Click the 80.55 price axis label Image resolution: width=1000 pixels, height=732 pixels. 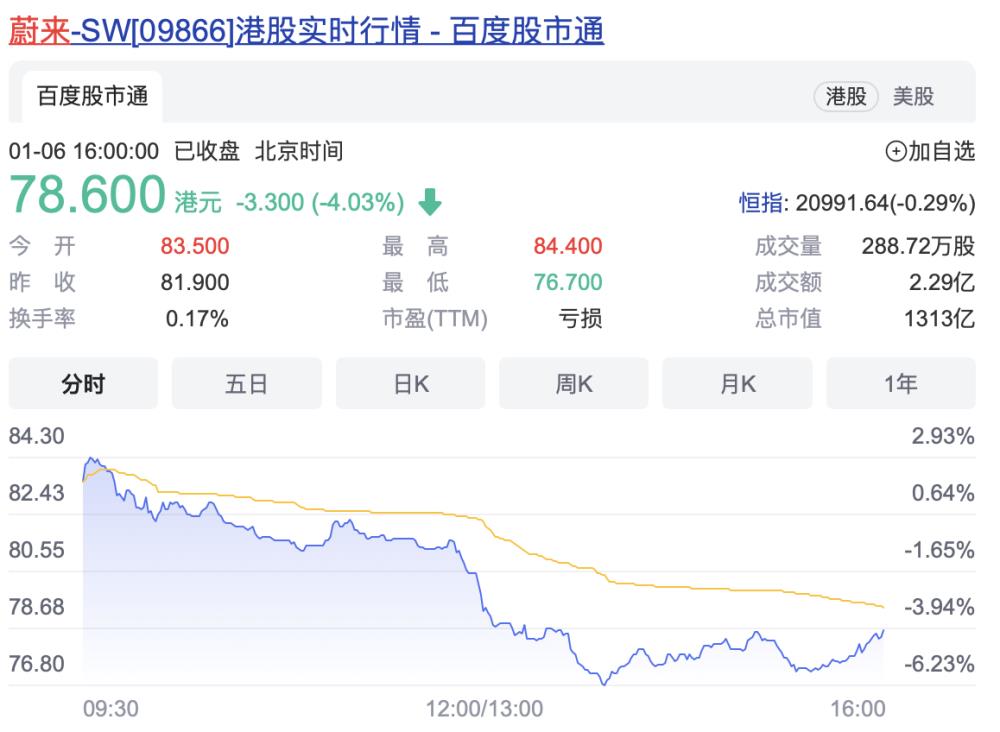36,550
